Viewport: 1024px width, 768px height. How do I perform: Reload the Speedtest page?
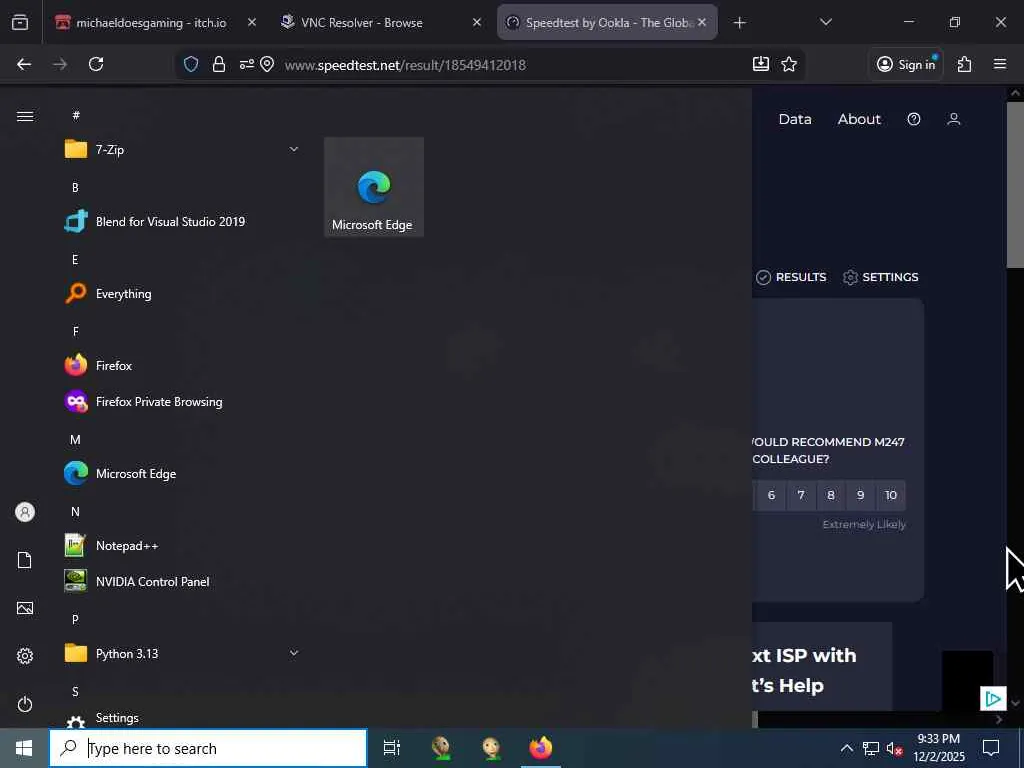tap(96, 64)
